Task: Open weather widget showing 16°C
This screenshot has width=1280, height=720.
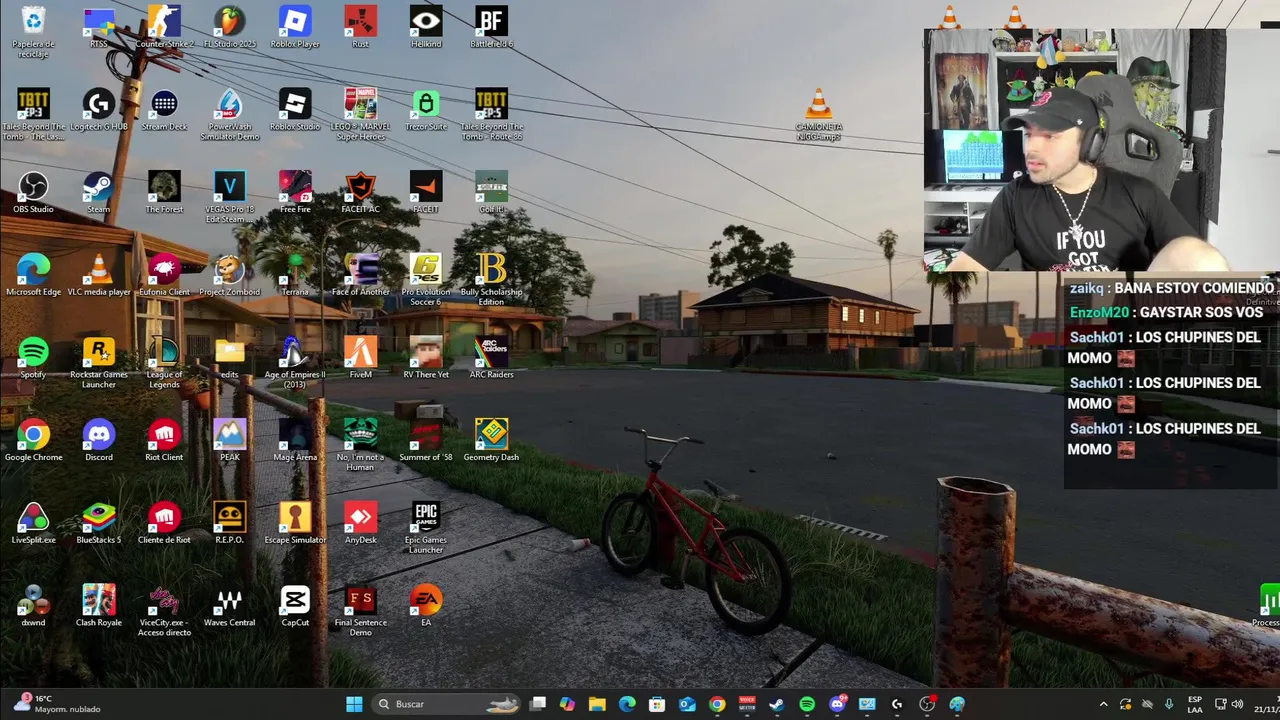Action: 57,704
